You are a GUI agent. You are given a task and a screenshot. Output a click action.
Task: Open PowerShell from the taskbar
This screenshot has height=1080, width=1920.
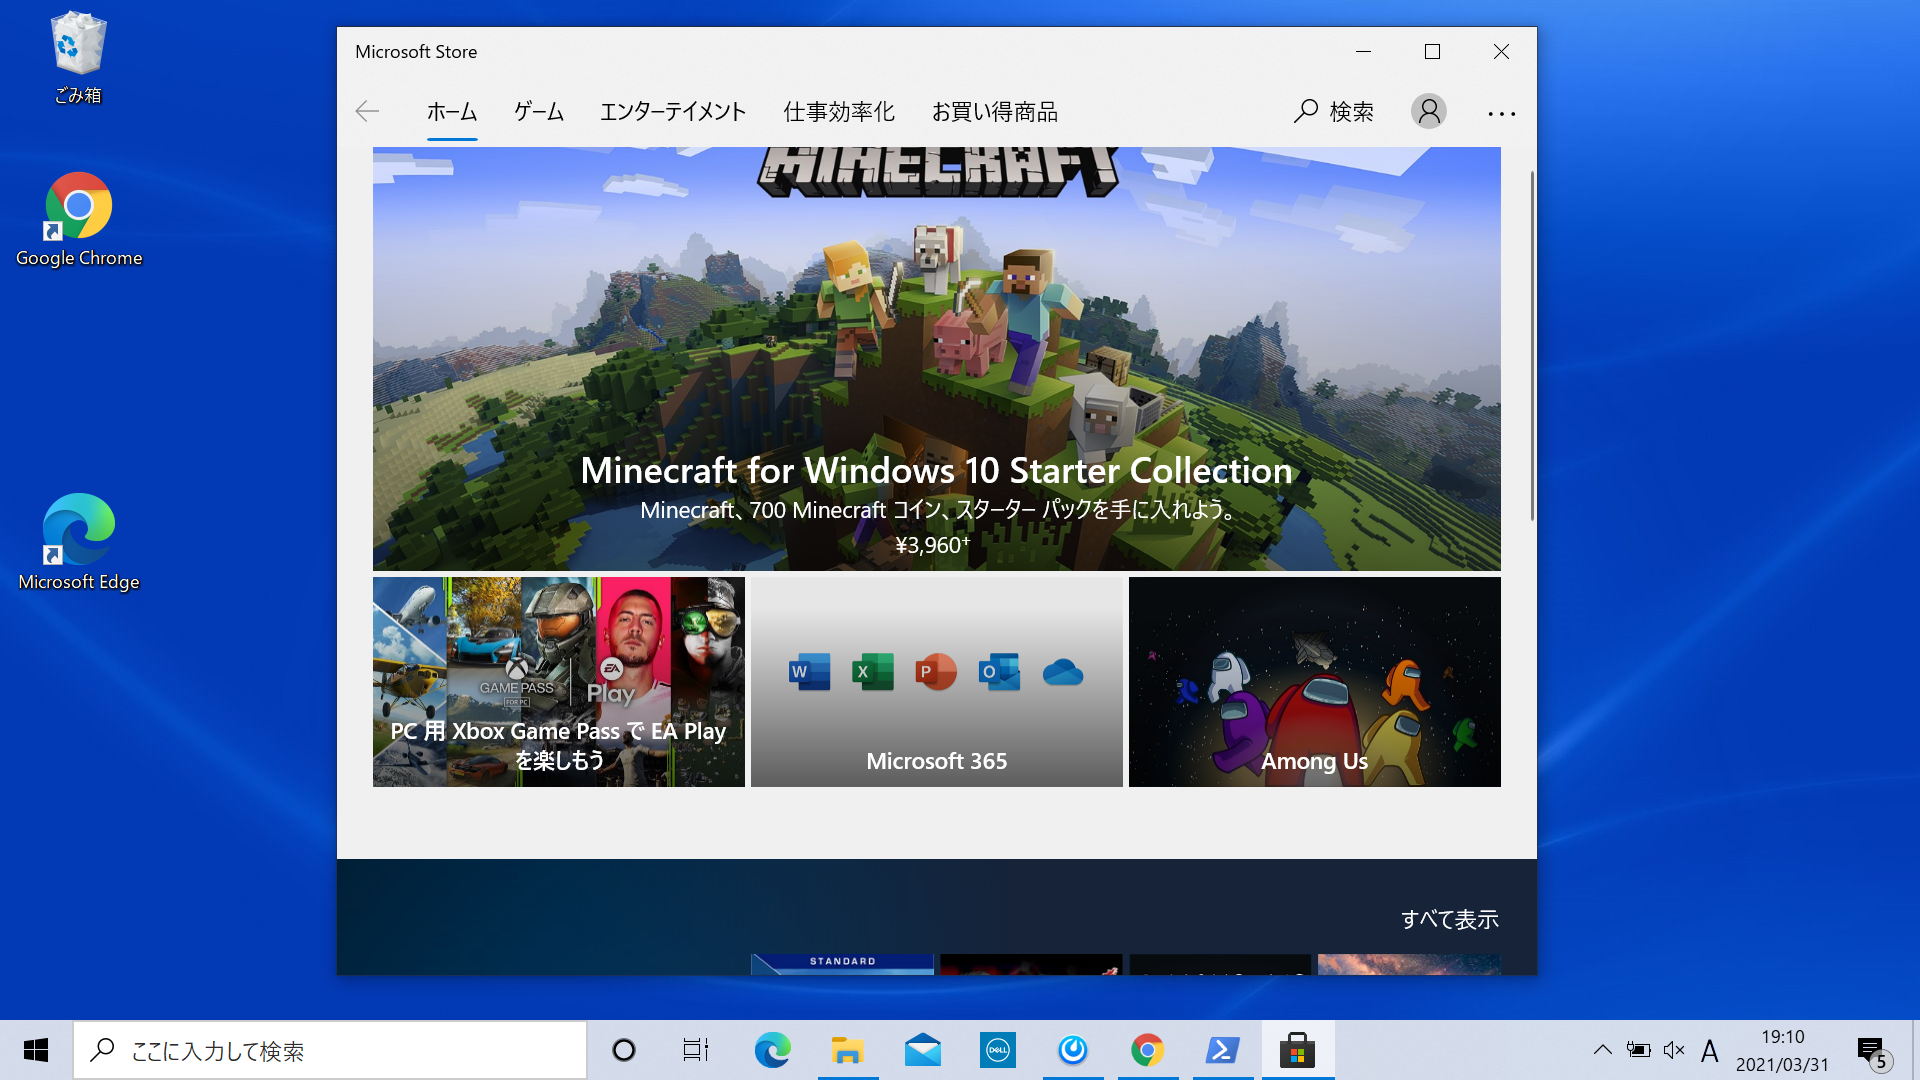1222,1050
